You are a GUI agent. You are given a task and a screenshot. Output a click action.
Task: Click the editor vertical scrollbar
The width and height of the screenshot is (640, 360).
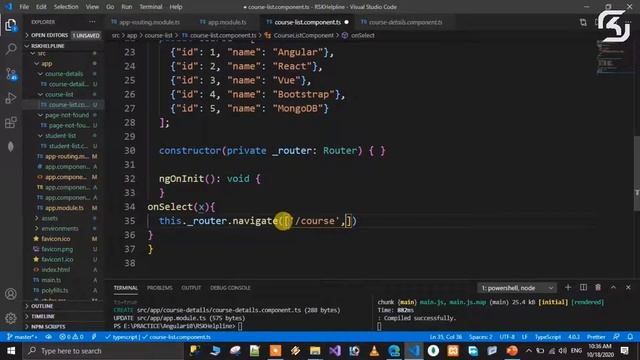coord(636,173)
